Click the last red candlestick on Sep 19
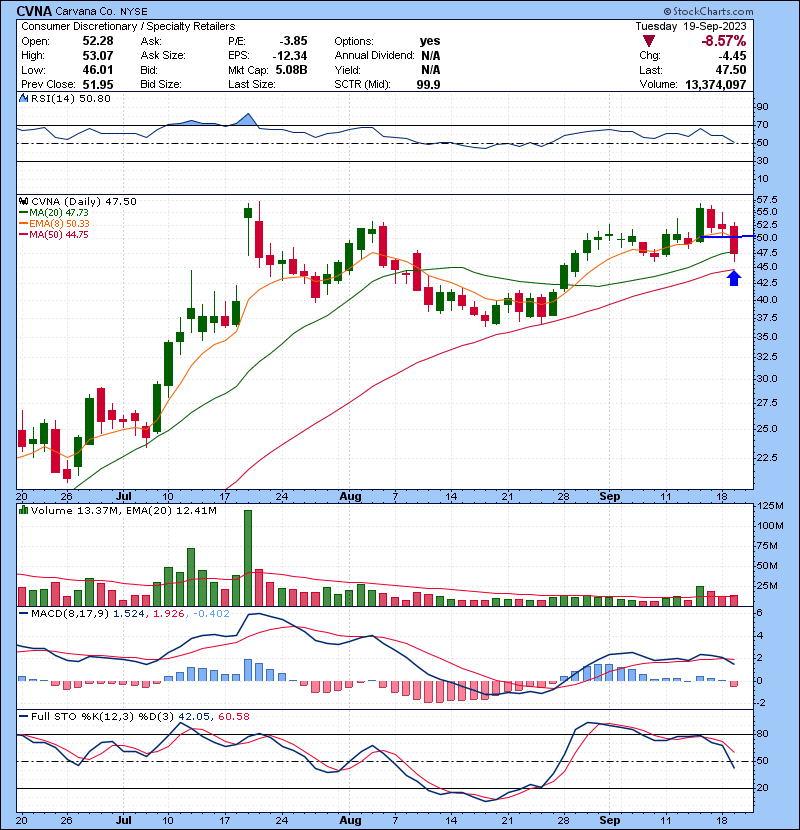This screenshot has height=830, width=800. tap(734, 240)
